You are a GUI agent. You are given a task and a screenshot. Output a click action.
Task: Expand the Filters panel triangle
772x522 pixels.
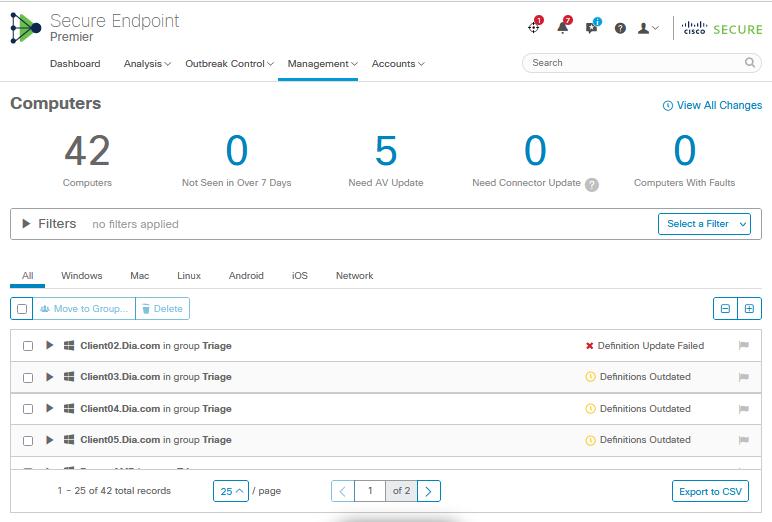pyautogui.click(x=26, y=224)
